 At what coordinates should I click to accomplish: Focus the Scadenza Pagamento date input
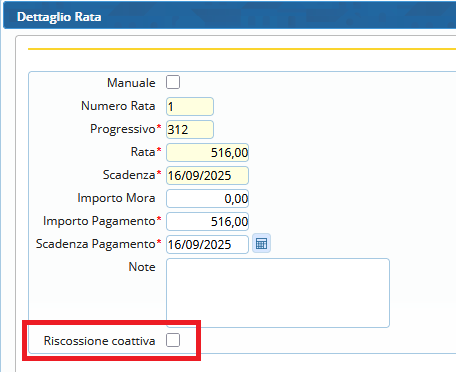[x=207, y=244]
